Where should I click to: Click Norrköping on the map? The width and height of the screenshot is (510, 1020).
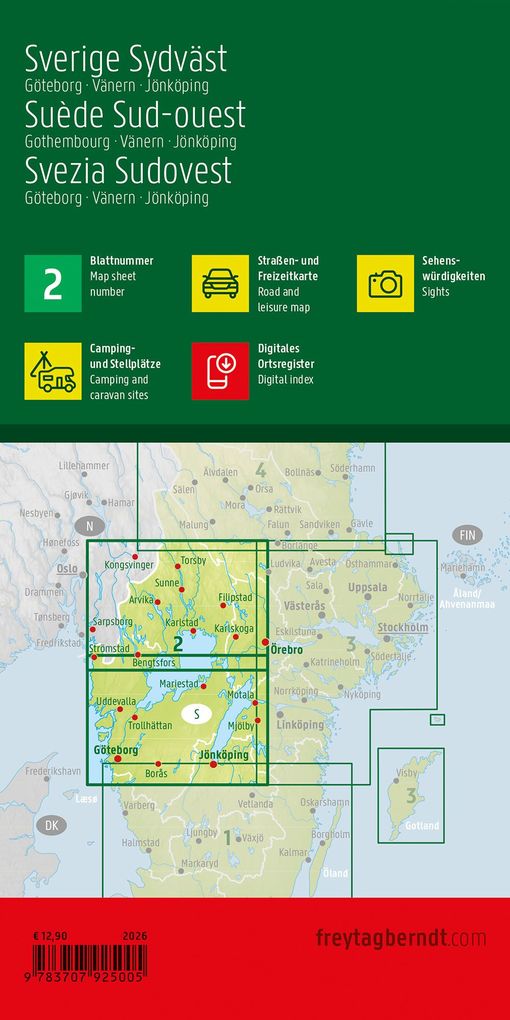pyautogui.click(x=296, y=691)
